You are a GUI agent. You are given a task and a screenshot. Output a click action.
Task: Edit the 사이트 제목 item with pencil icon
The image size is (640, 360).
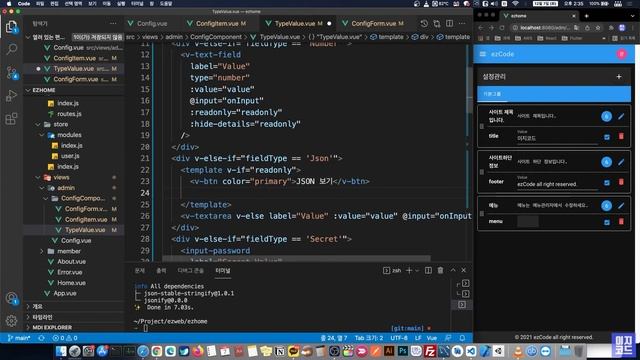tap(621, 116)
